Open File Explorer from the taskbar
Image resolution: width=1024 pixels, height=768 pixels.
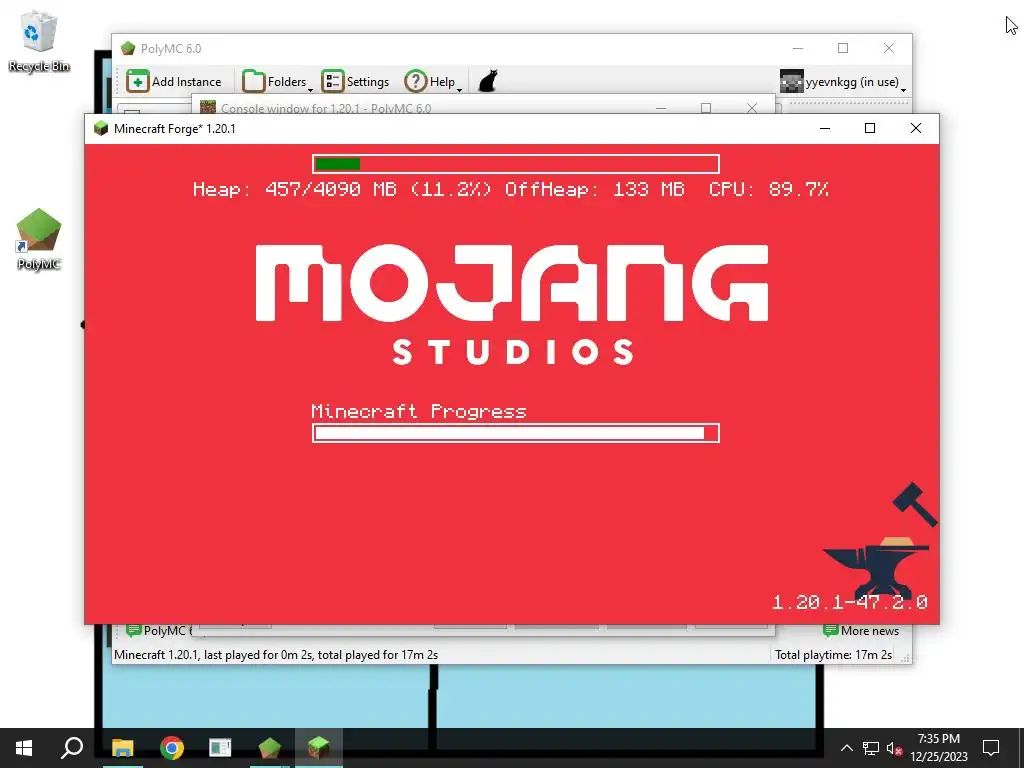pos(122,748)
